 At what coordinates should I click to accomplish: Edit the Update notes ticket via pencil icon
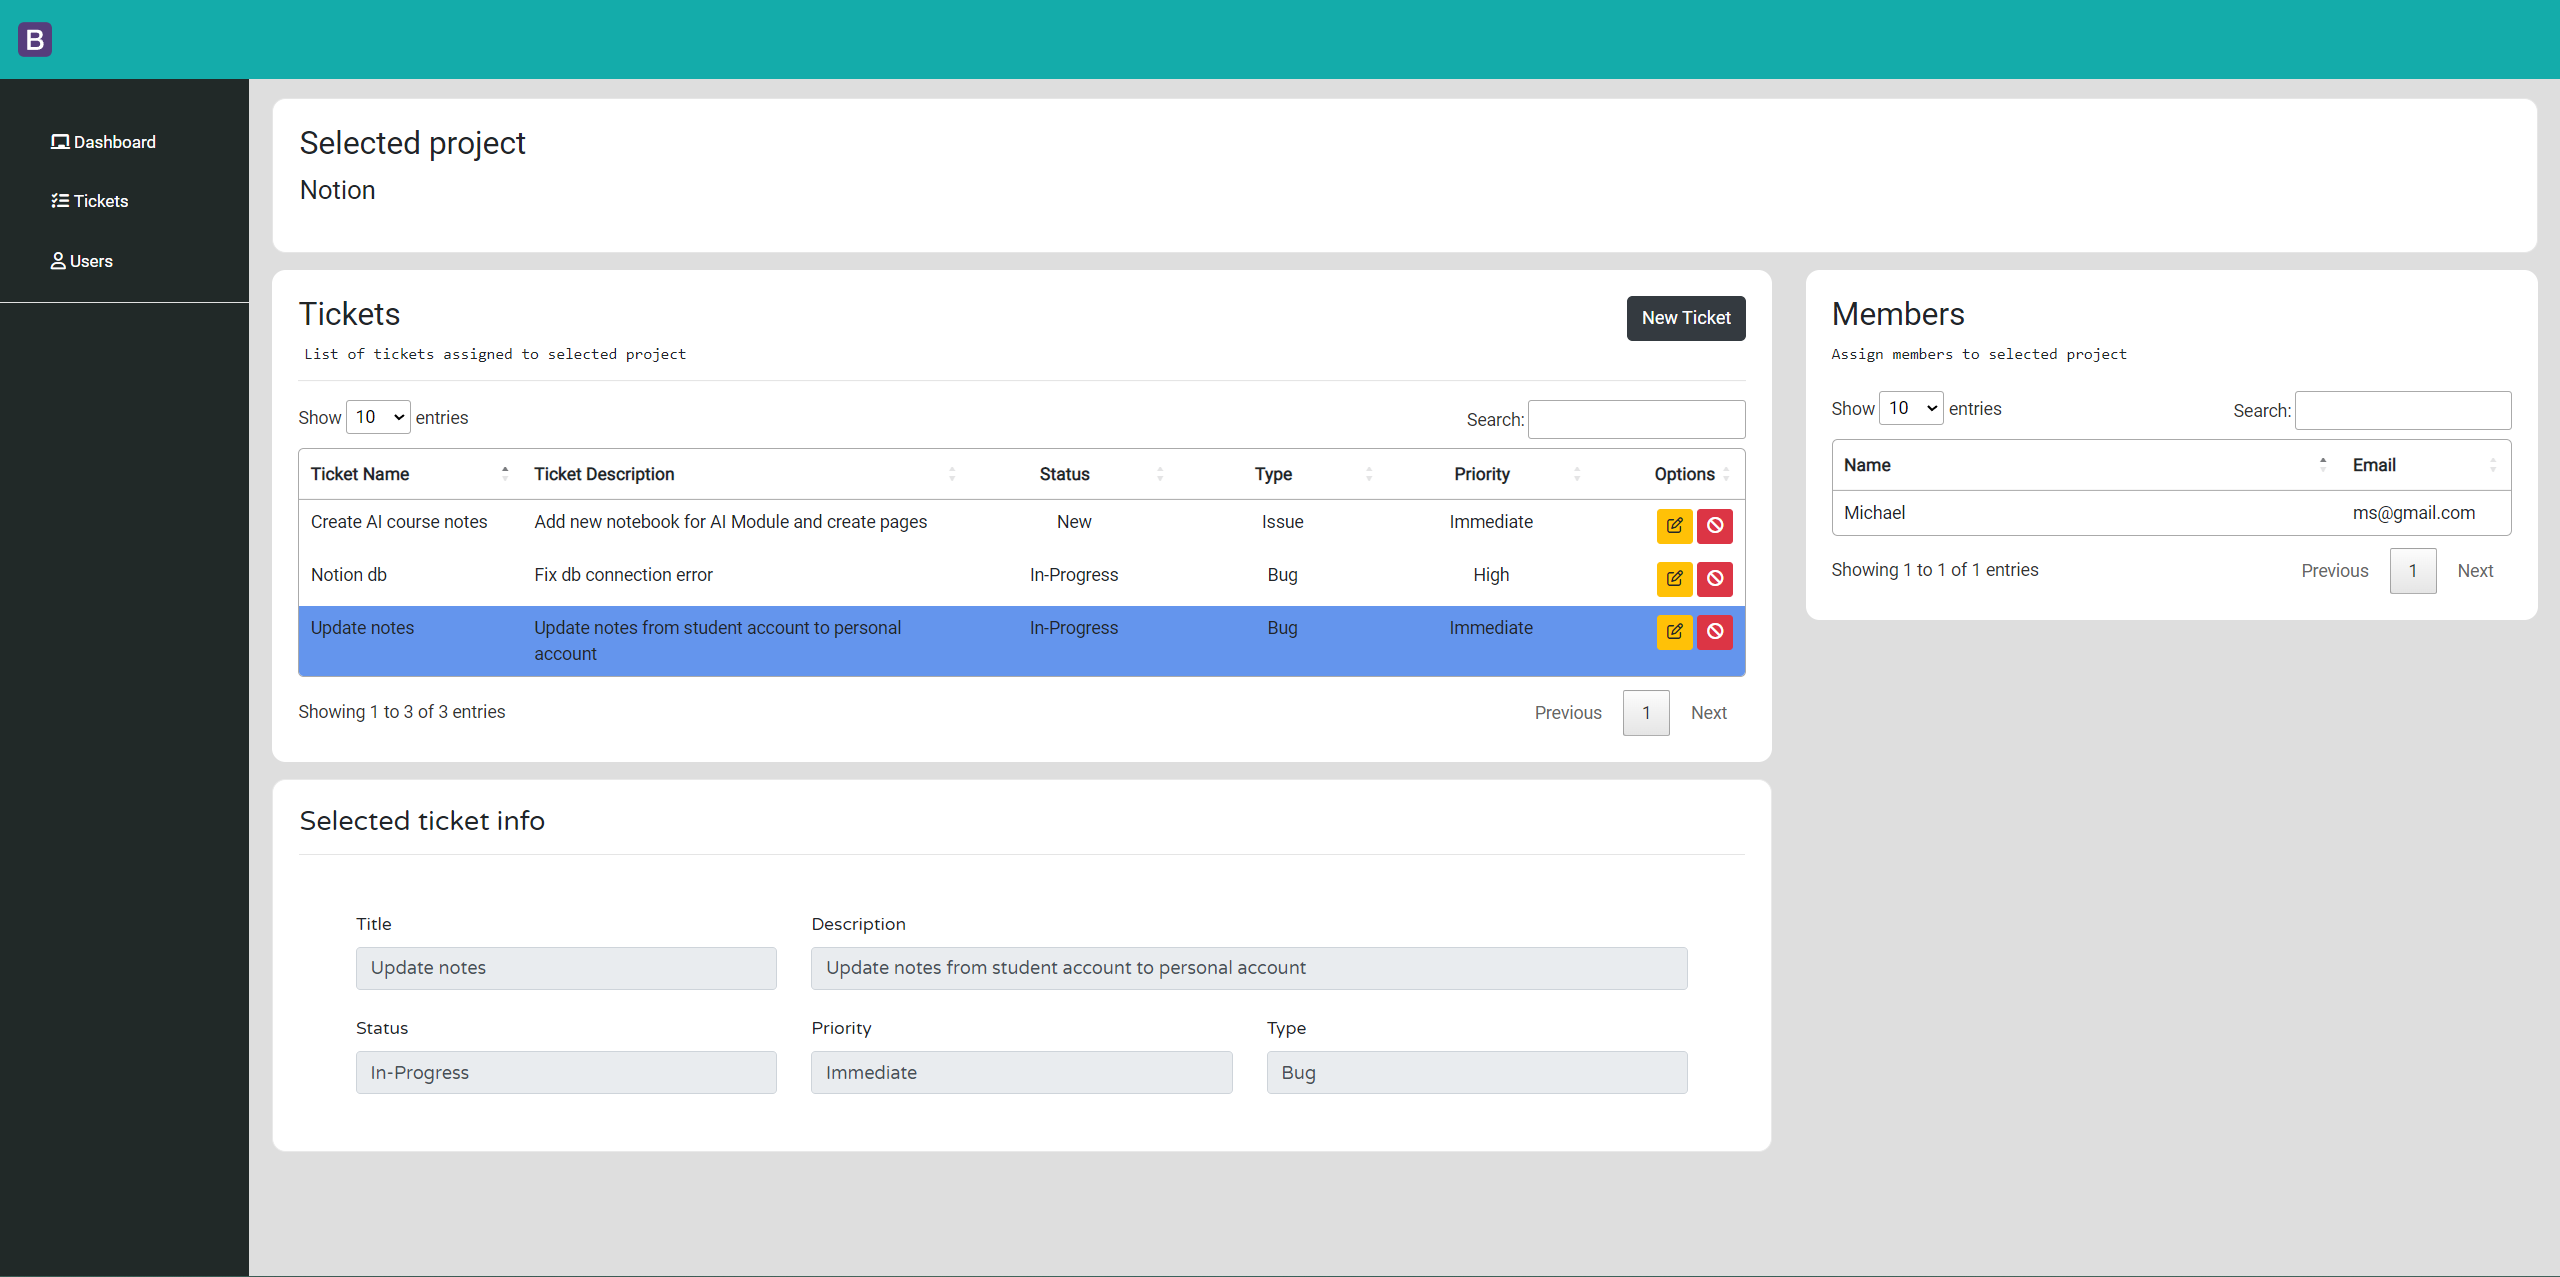(x=1674, y=631)
